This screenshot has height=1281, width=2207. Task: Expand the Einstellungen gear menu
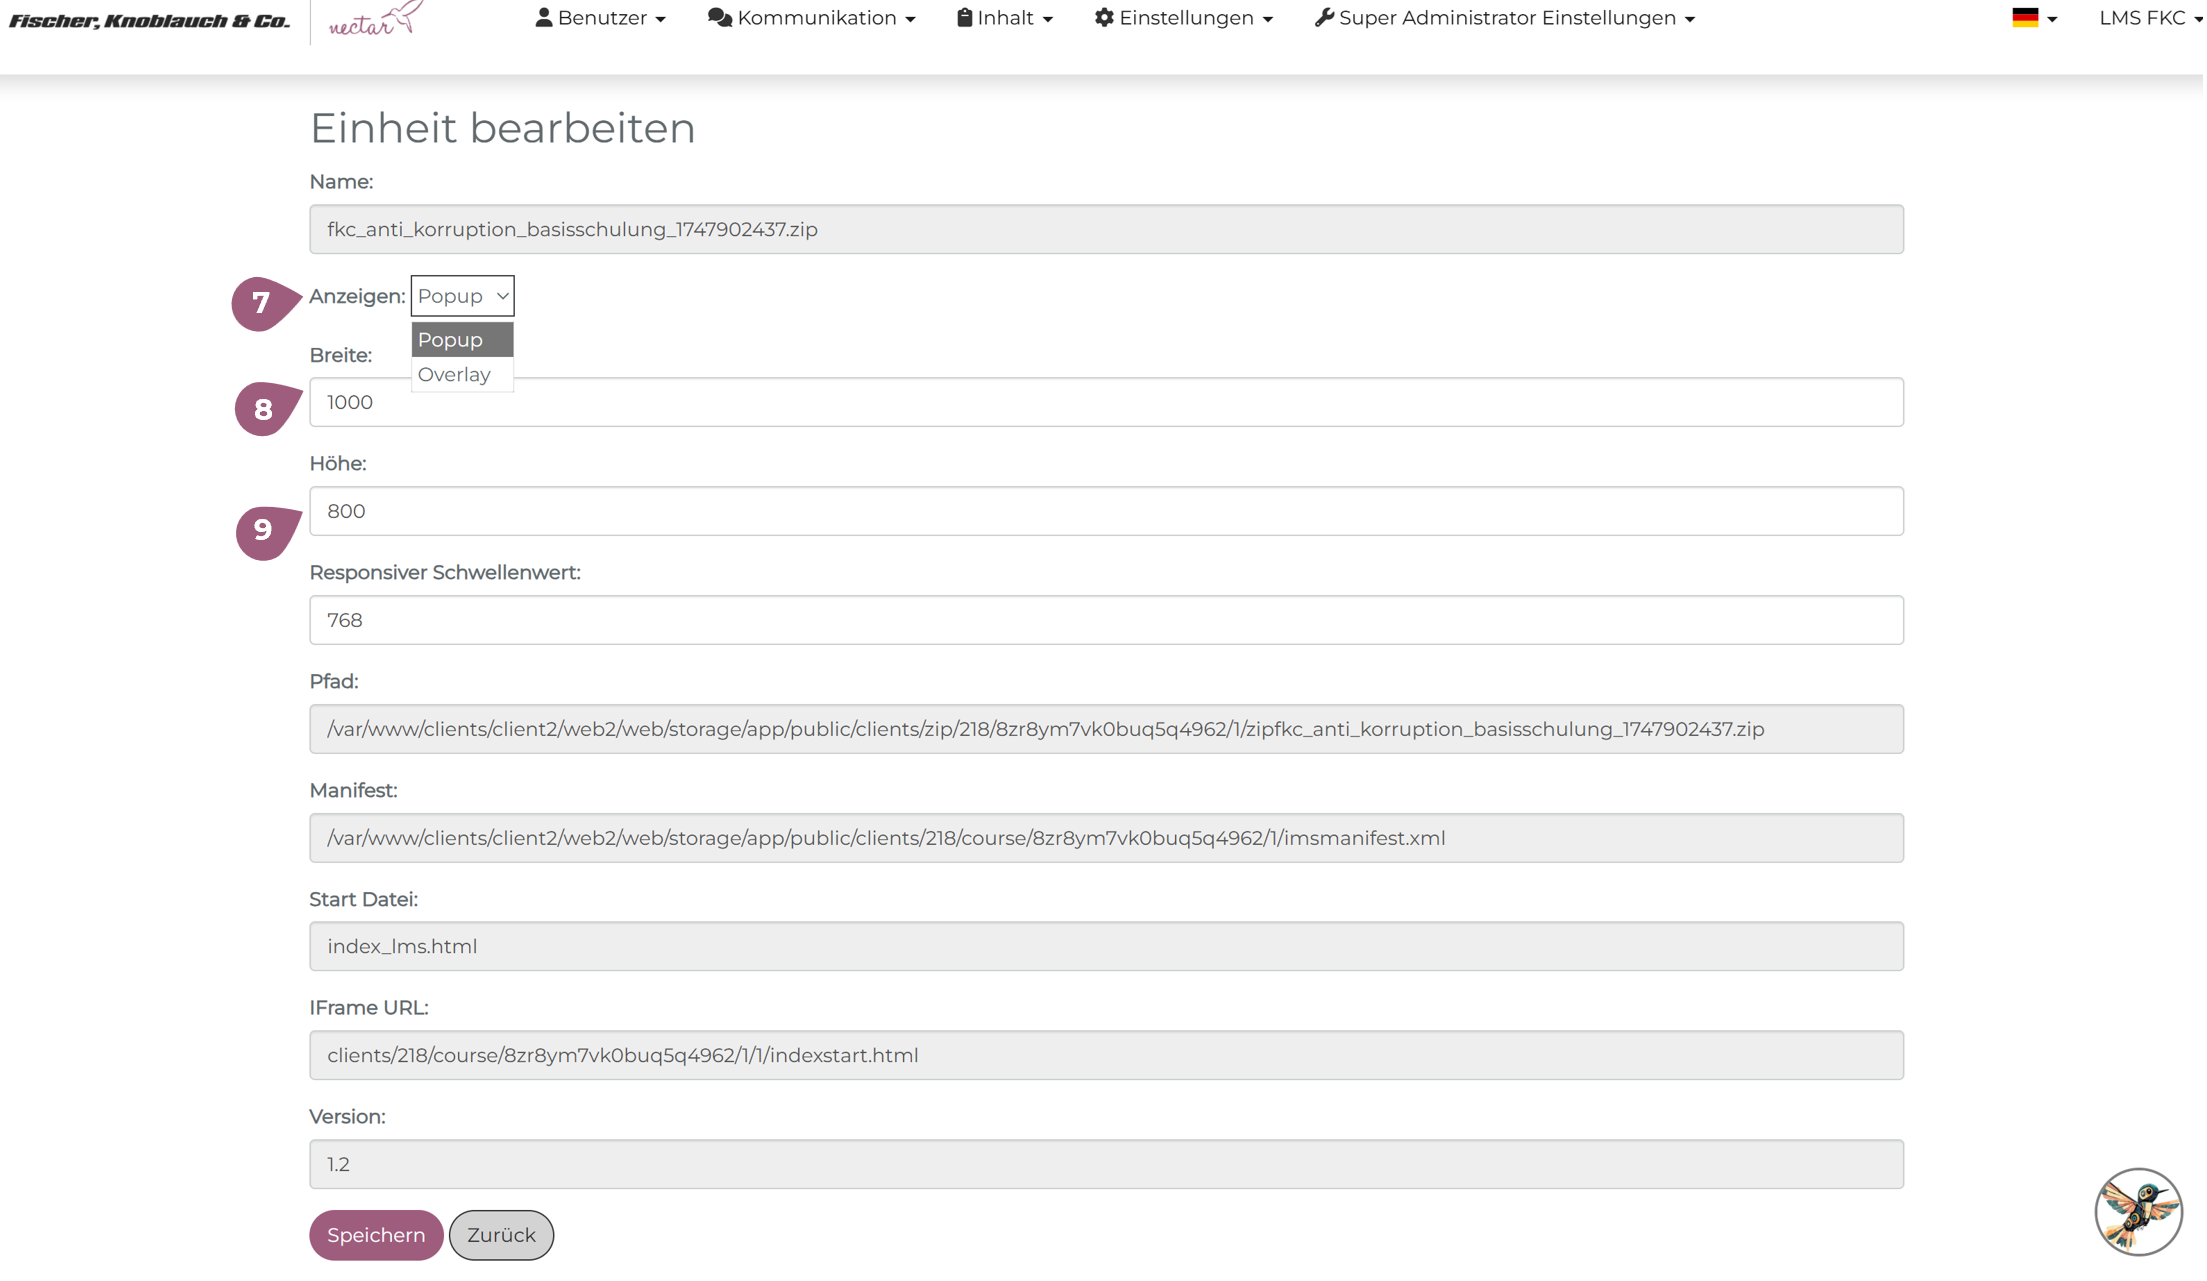tap(1185, 18)
